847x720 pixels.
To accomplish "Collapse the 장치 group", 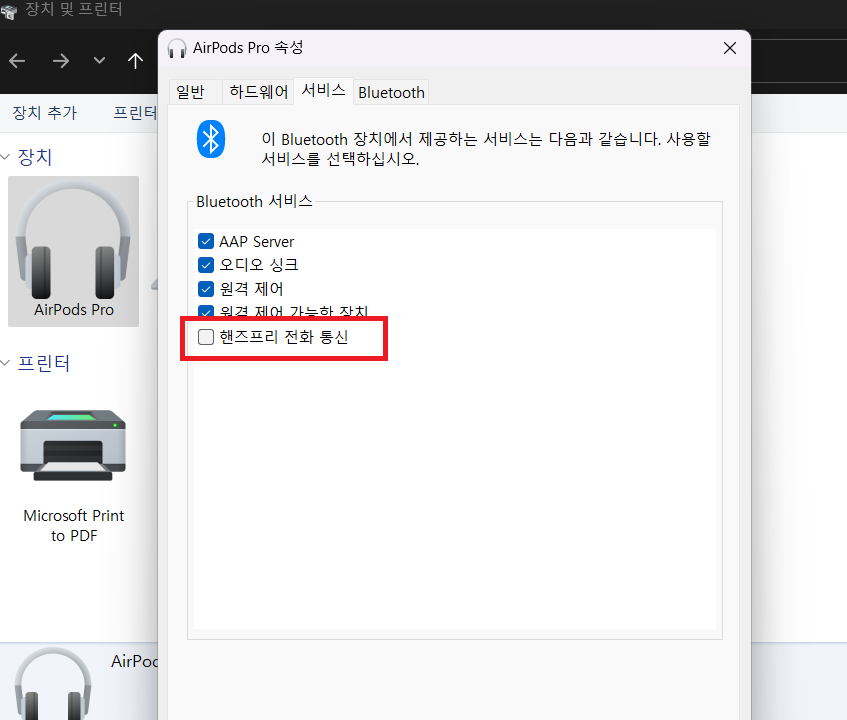I will pos(5,157).
